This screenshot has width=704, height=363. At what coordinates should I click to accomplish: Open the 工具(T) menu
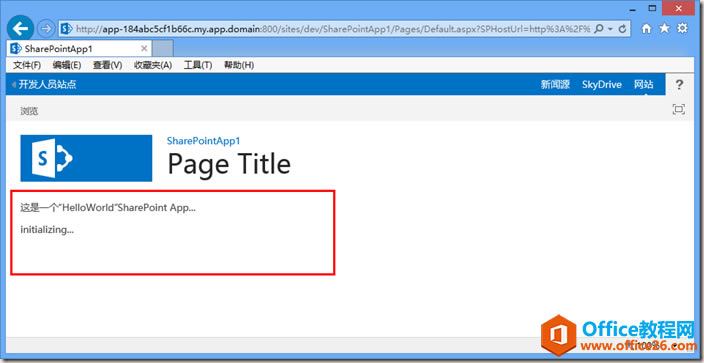(198, 65)
